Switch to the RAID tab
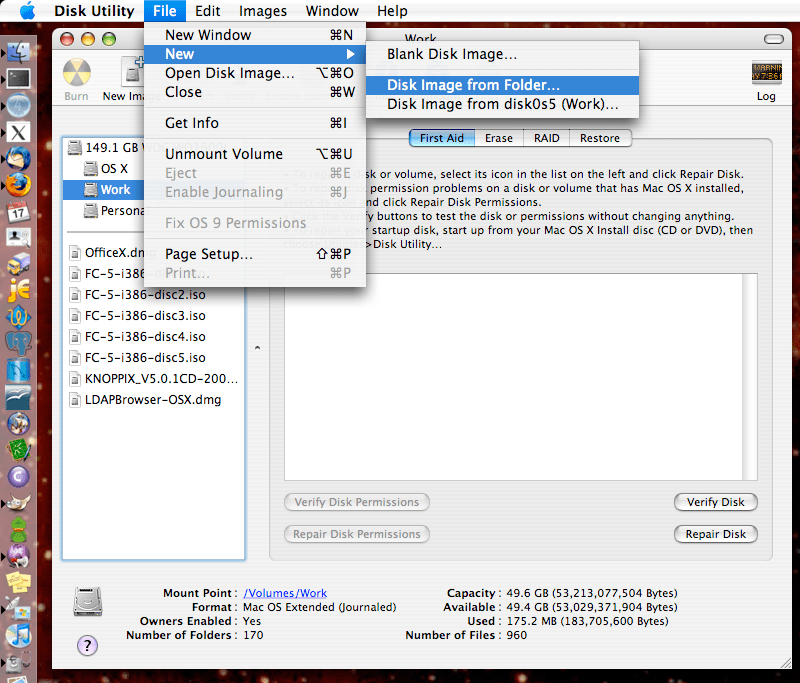Viewport: 800px width, 683px height. (x=546, y=138)
